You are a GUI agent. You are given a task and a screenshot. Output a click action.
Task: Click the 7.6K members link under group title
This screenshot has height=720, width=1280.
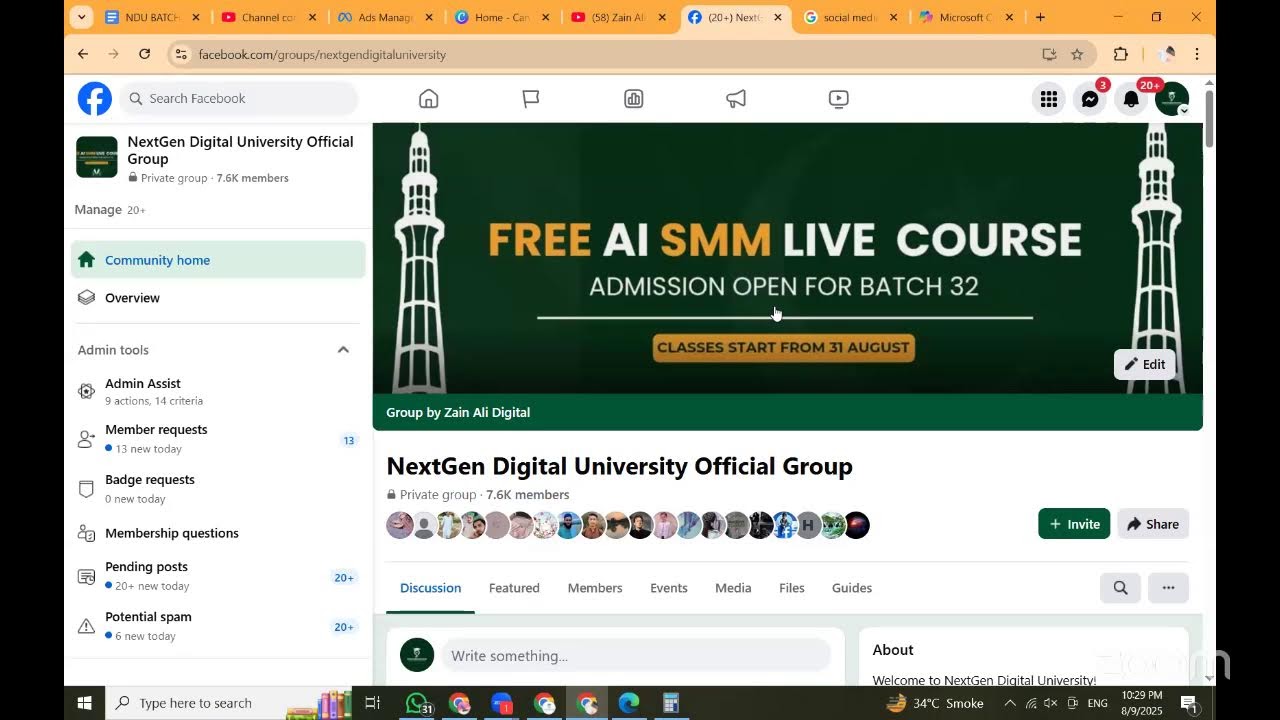pyautogui.click(x=527, y=495)
